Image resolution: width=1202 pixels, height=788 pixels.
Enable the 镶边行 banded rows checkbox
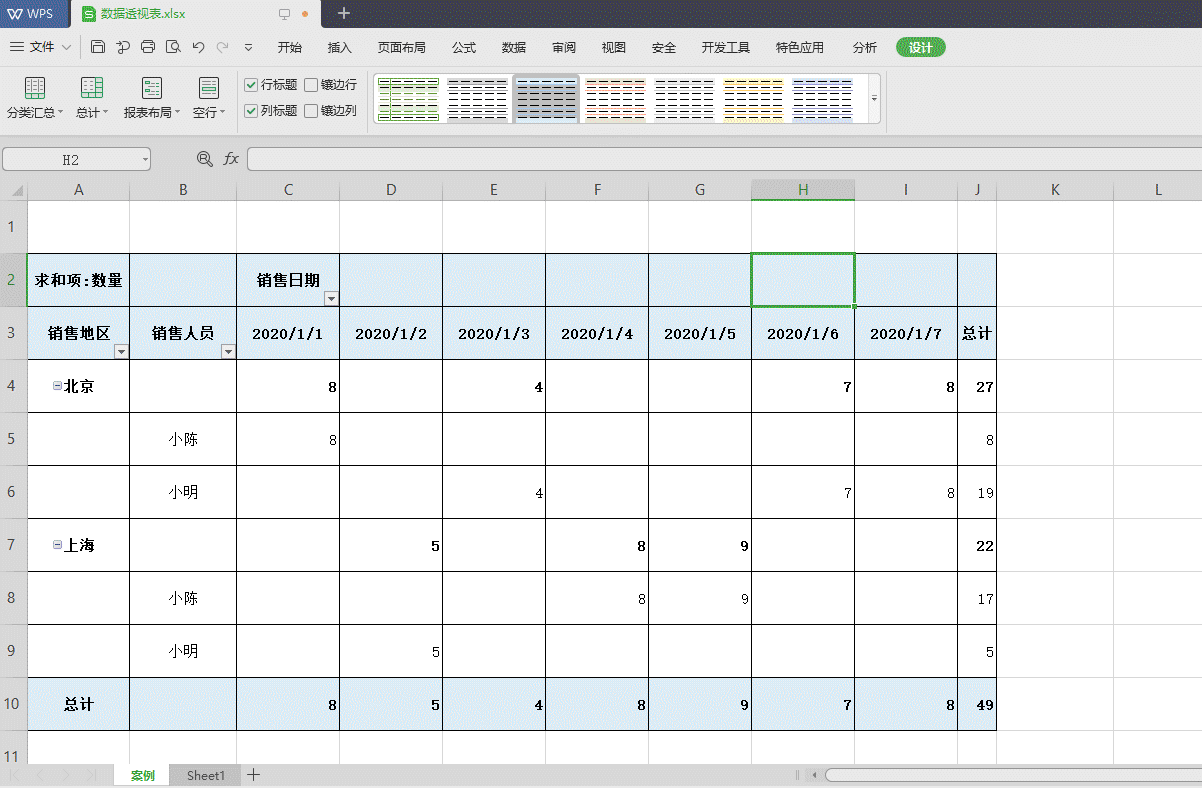point(312,85)
